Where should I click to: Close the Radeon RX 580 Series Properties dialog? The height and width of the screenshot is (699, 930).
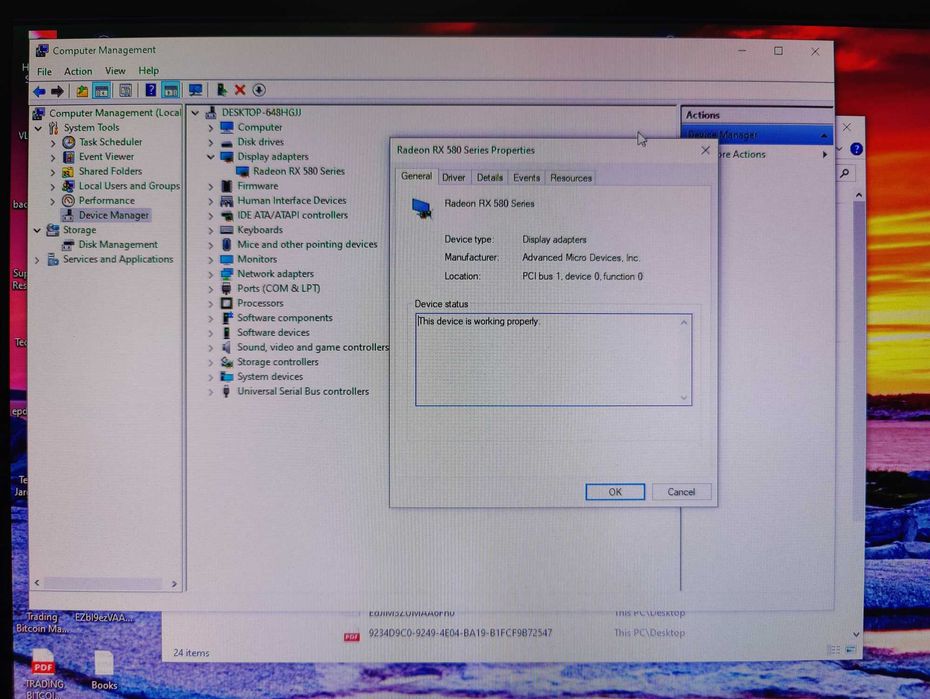(705, 151)
